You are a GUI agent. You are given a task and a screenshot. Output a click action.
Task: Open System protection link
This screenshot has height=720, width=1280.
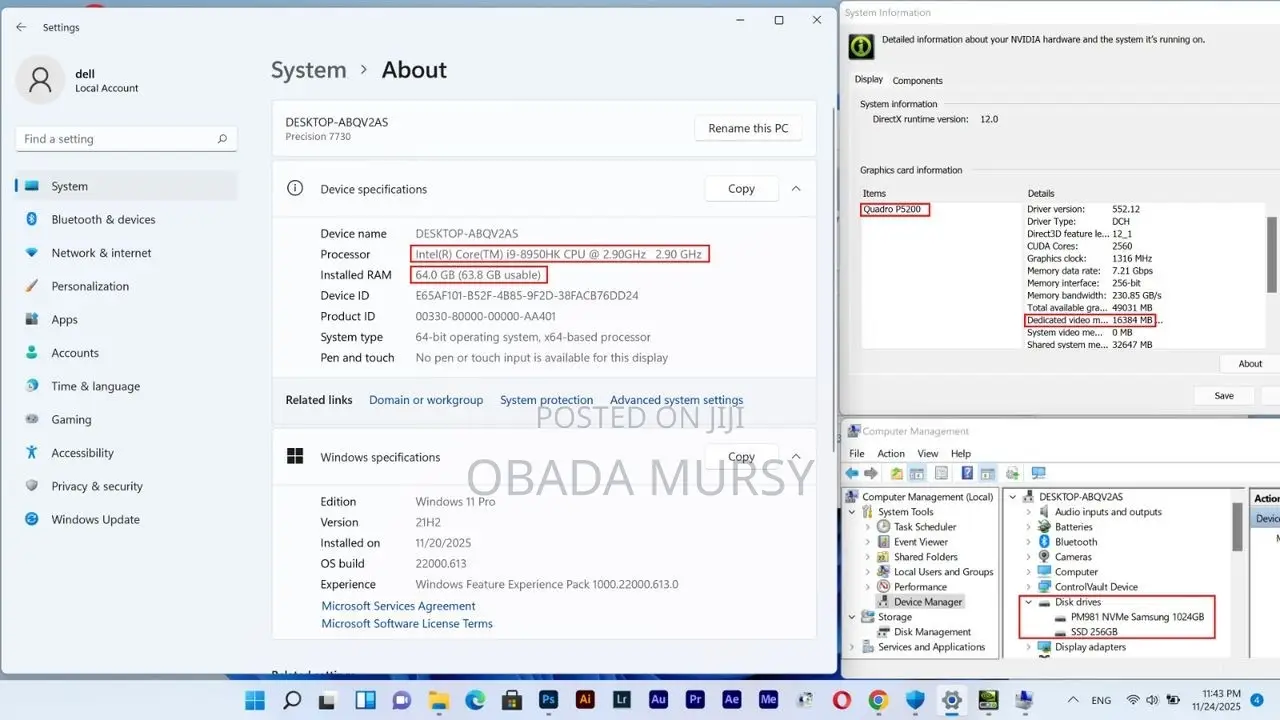pyautogui.click(x=546, y=400)
